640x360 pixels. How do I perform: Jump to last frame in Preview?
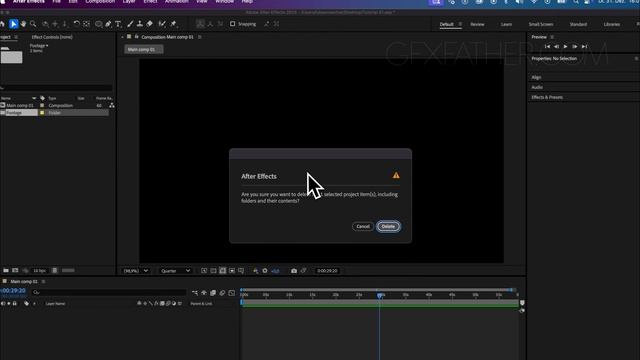tap(584, 47)
